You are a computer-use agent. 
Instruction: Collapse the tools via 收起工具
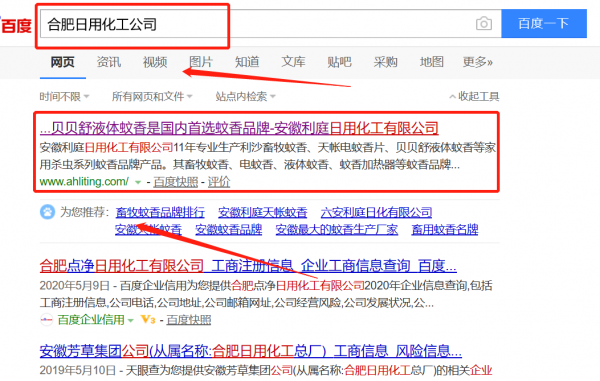point(474,96)
